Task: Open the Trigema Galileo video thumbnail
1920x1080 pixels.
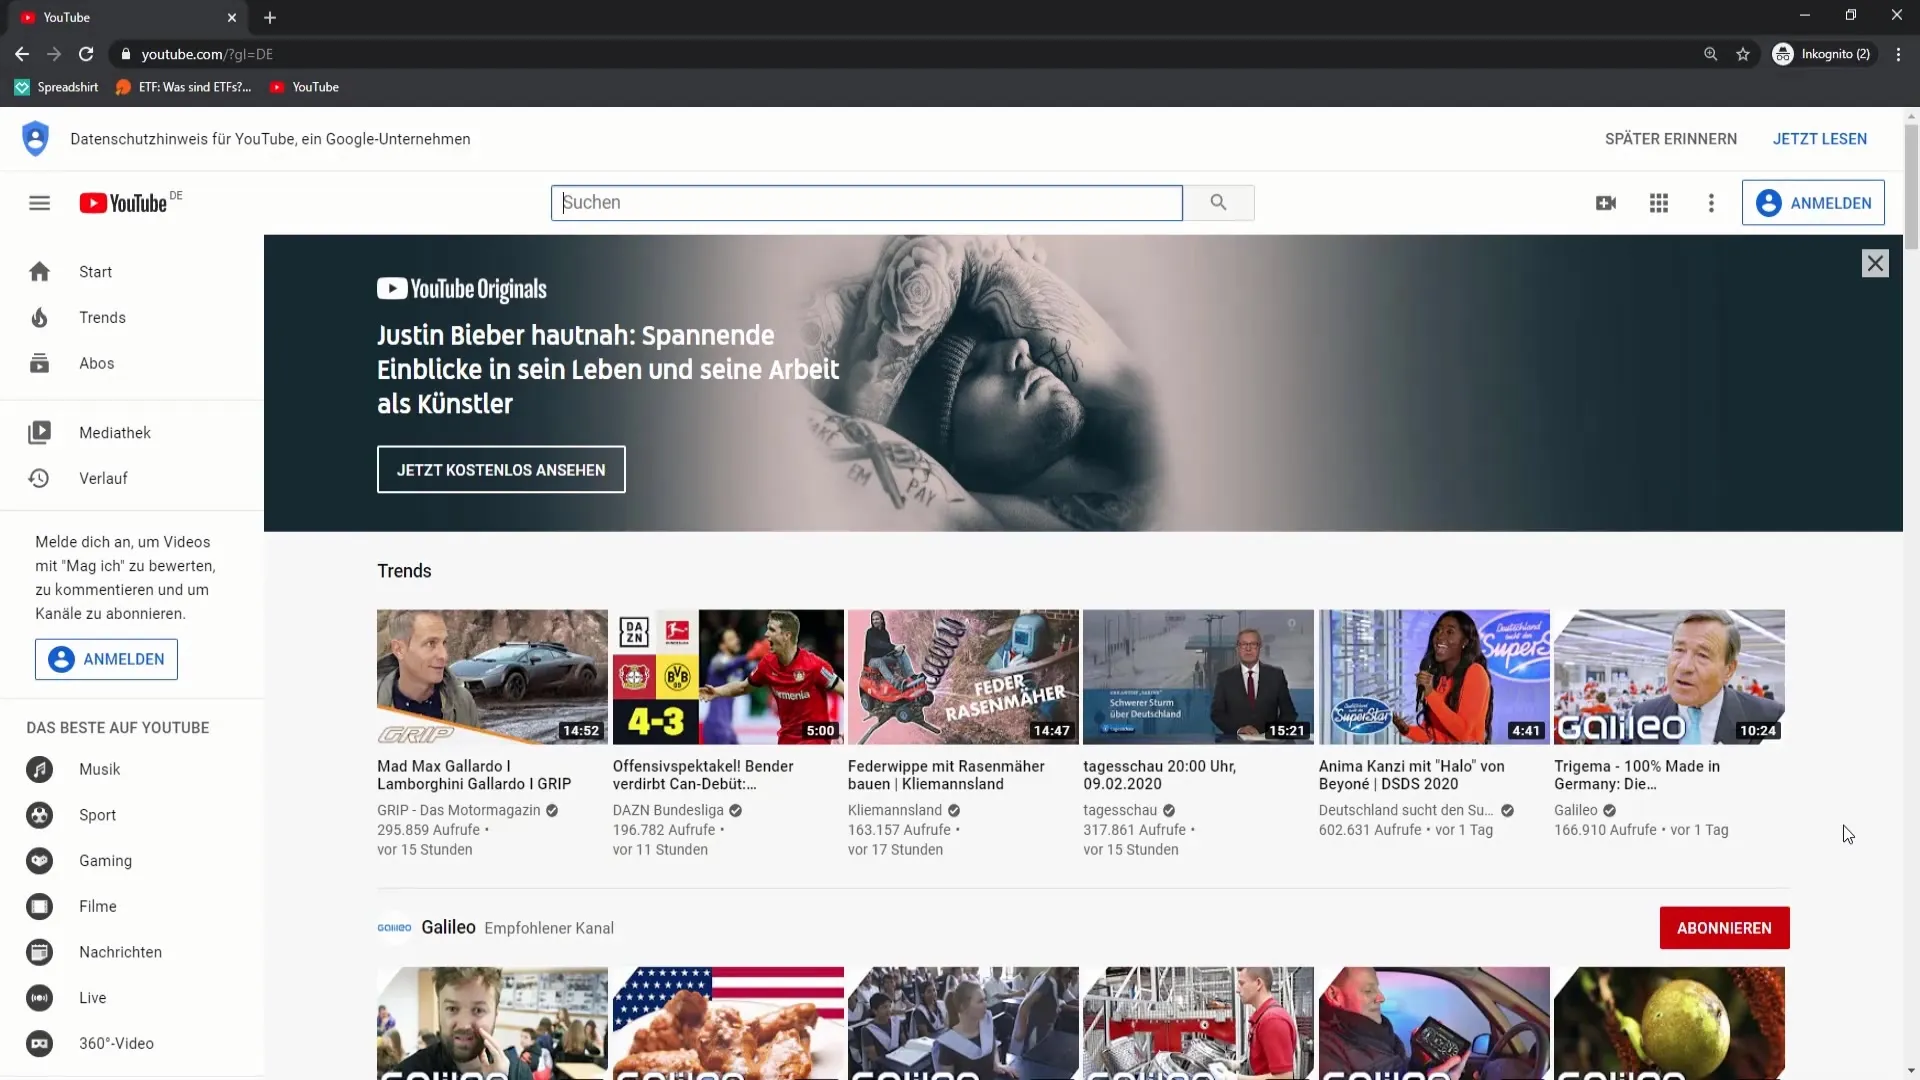Action: (1669, 677)
